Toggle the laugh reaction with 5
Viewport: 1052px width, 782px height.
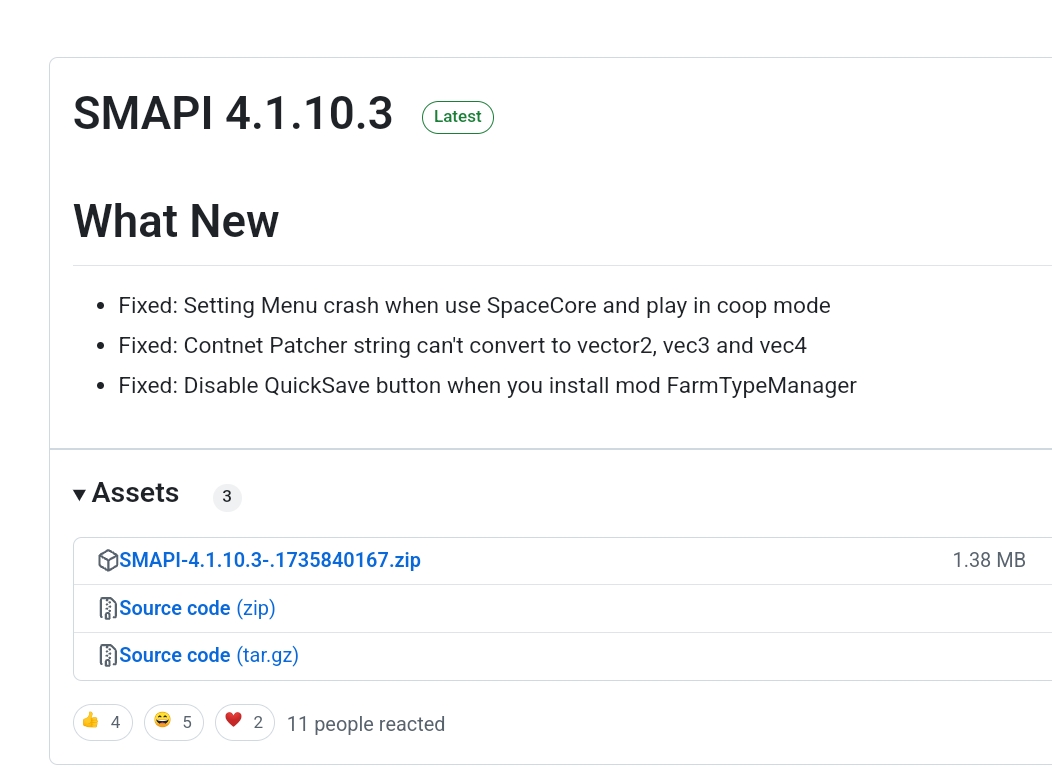click(174, 722)
